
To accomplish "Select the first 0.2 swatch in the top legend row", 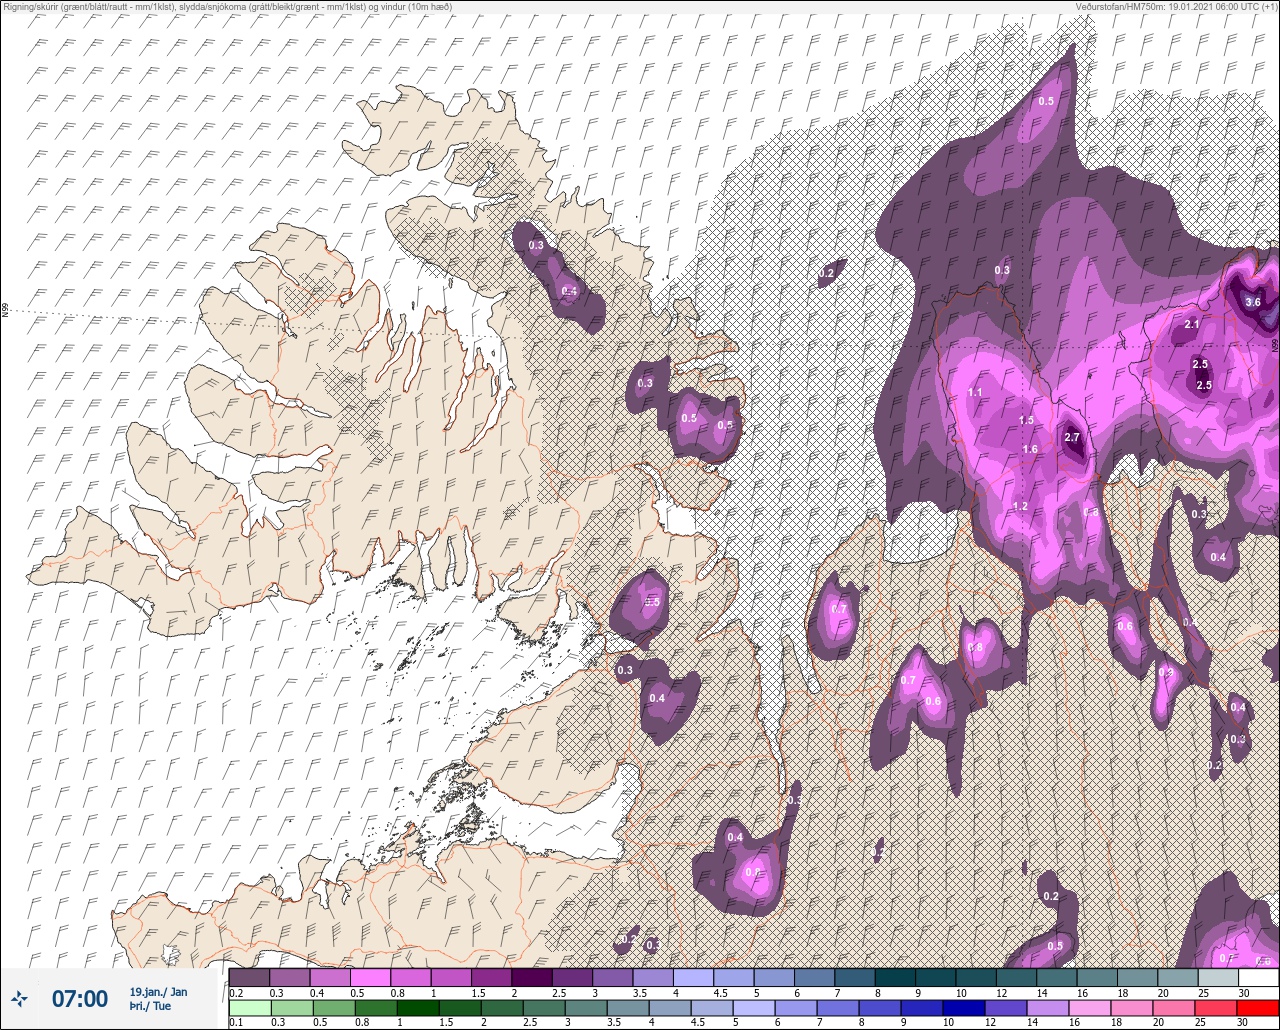I will [249, 977].
